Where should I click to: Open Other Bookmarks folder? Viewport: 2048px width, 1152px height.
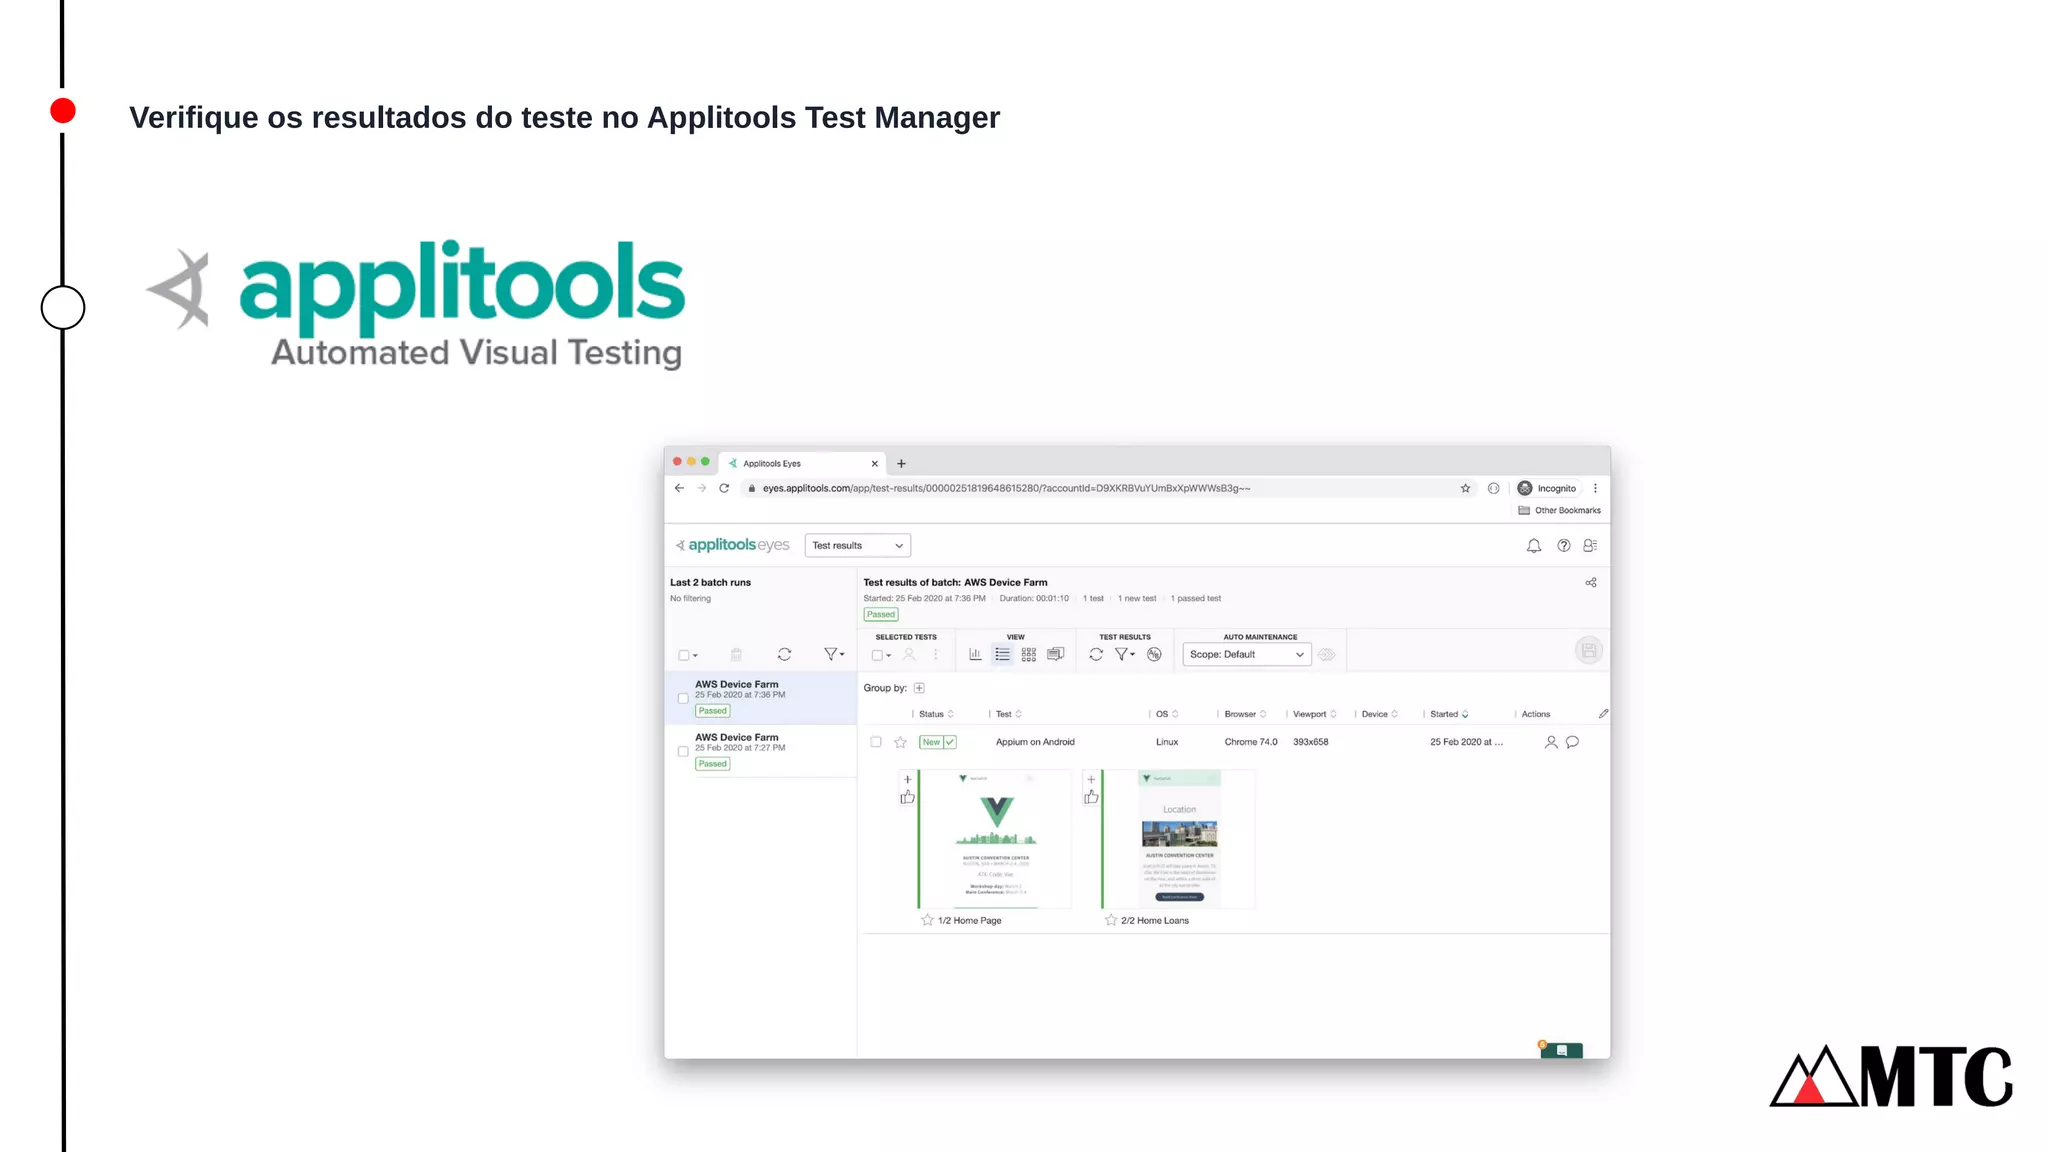[1559, 510]
